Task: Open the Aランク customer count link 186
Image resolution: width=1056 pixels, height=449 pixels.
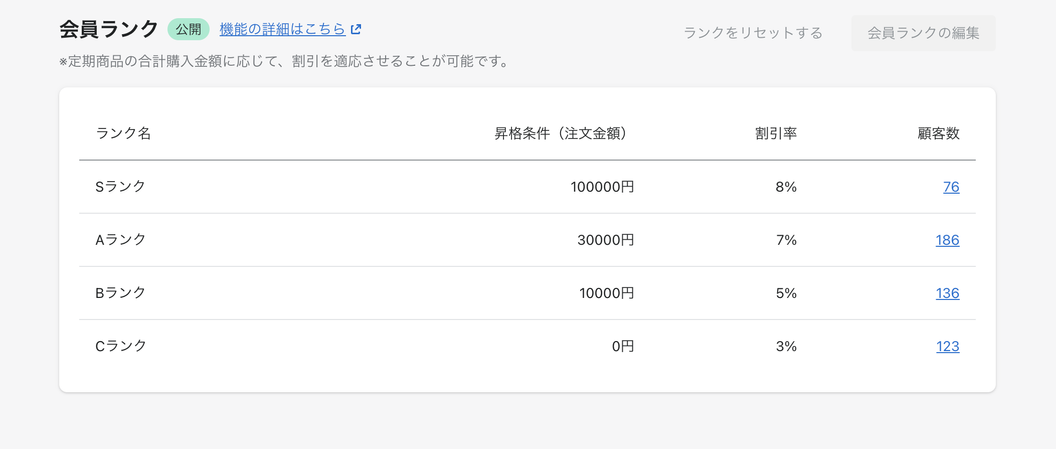Action: [x=947, y=240]
